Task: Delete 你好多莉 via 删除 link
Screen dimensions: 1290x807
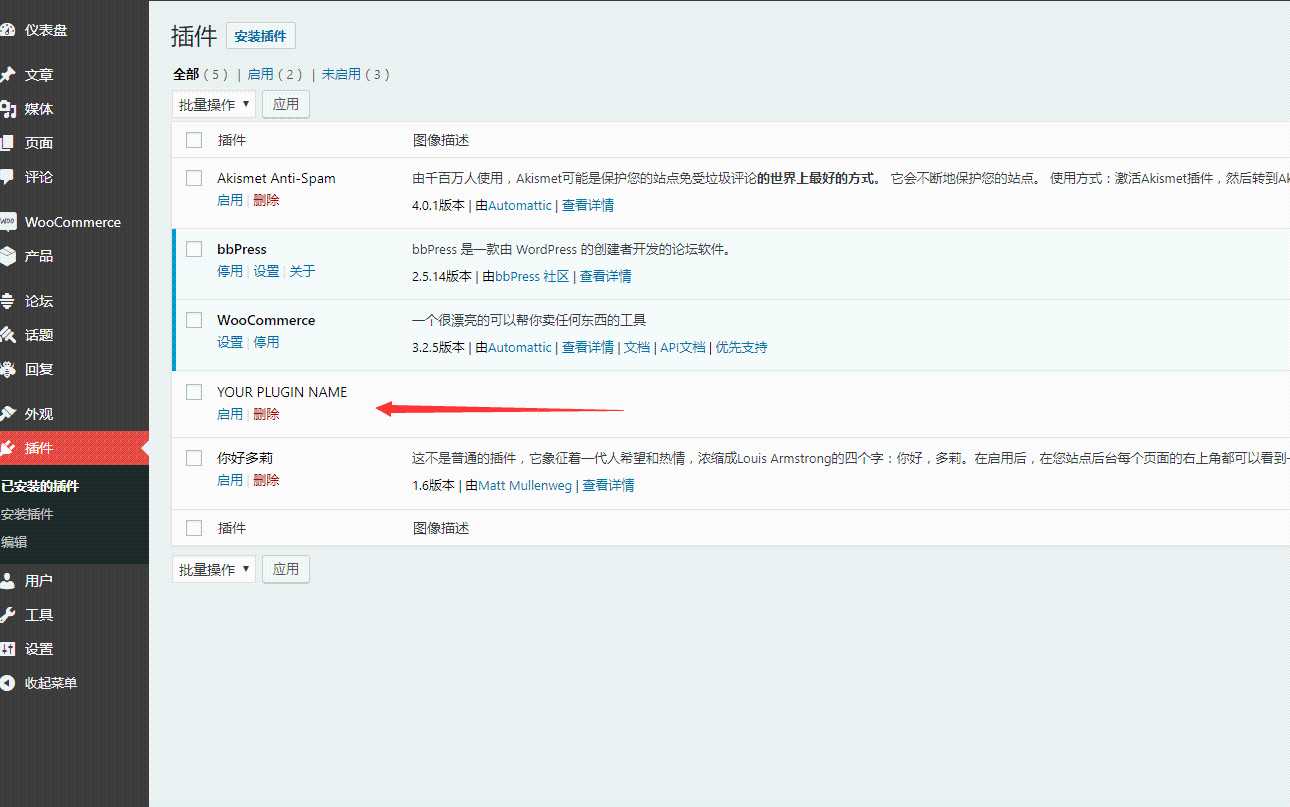Action: pos(266,480)
